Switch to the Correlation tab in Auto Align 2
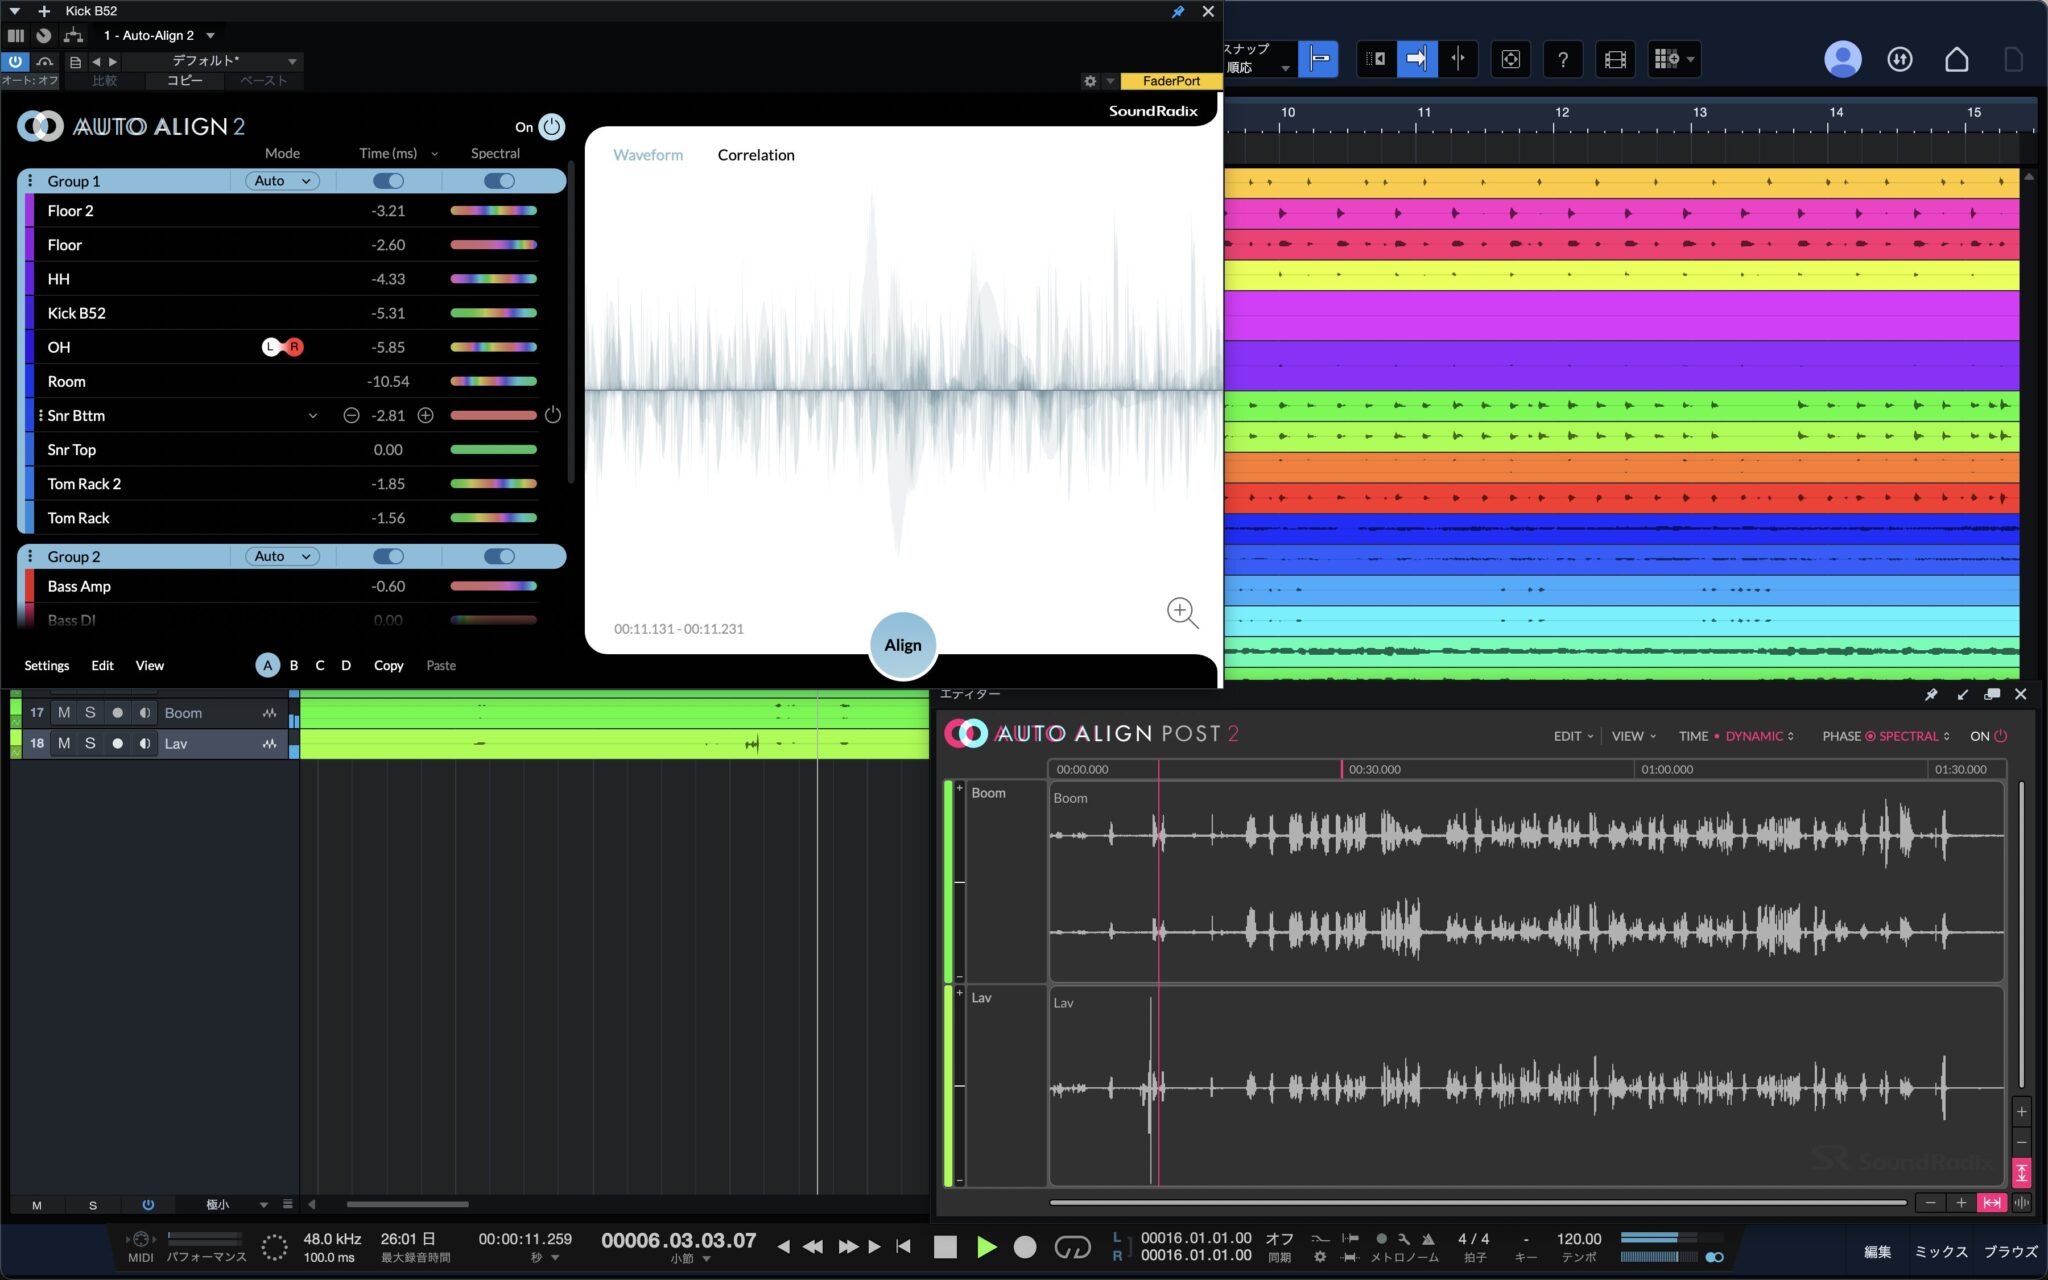2048x1280 pixels. (x=755, y=155)
